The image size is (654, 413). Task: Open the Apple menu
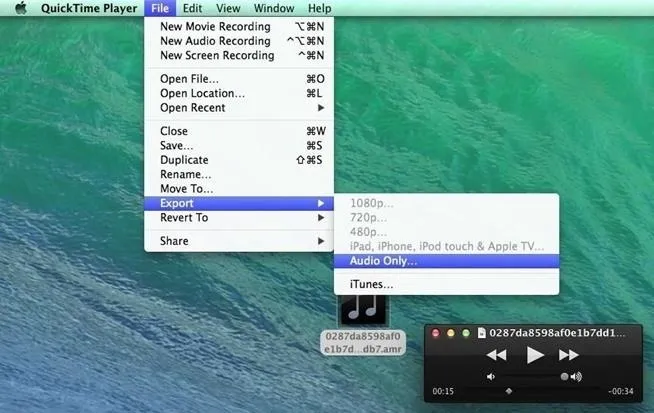point(21,8)
